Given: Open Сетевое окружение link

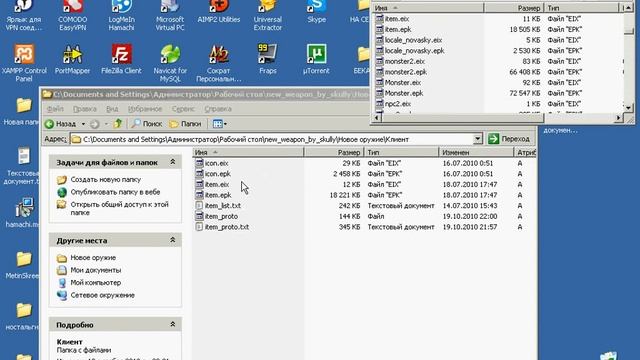Looking at the screenshot, I should coord(102,295).
